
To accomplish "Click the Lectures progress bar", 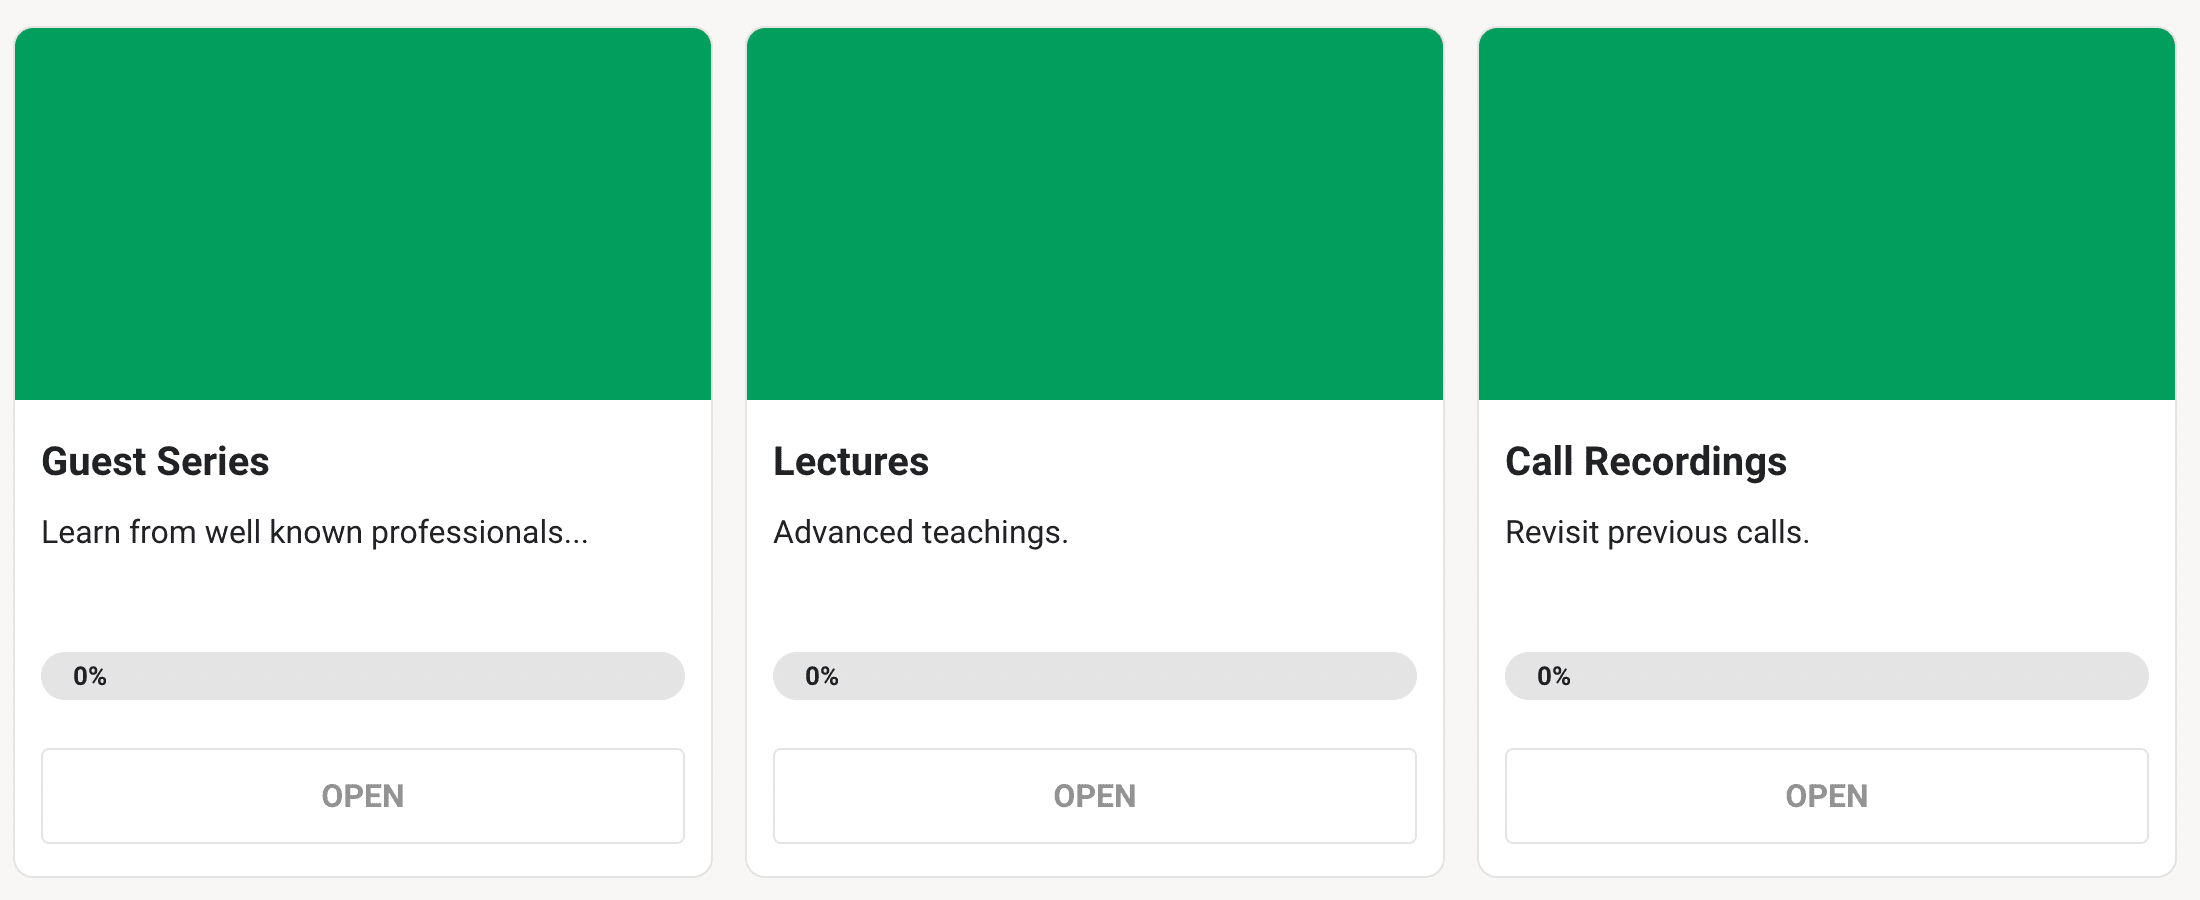I will point(1130,676).
